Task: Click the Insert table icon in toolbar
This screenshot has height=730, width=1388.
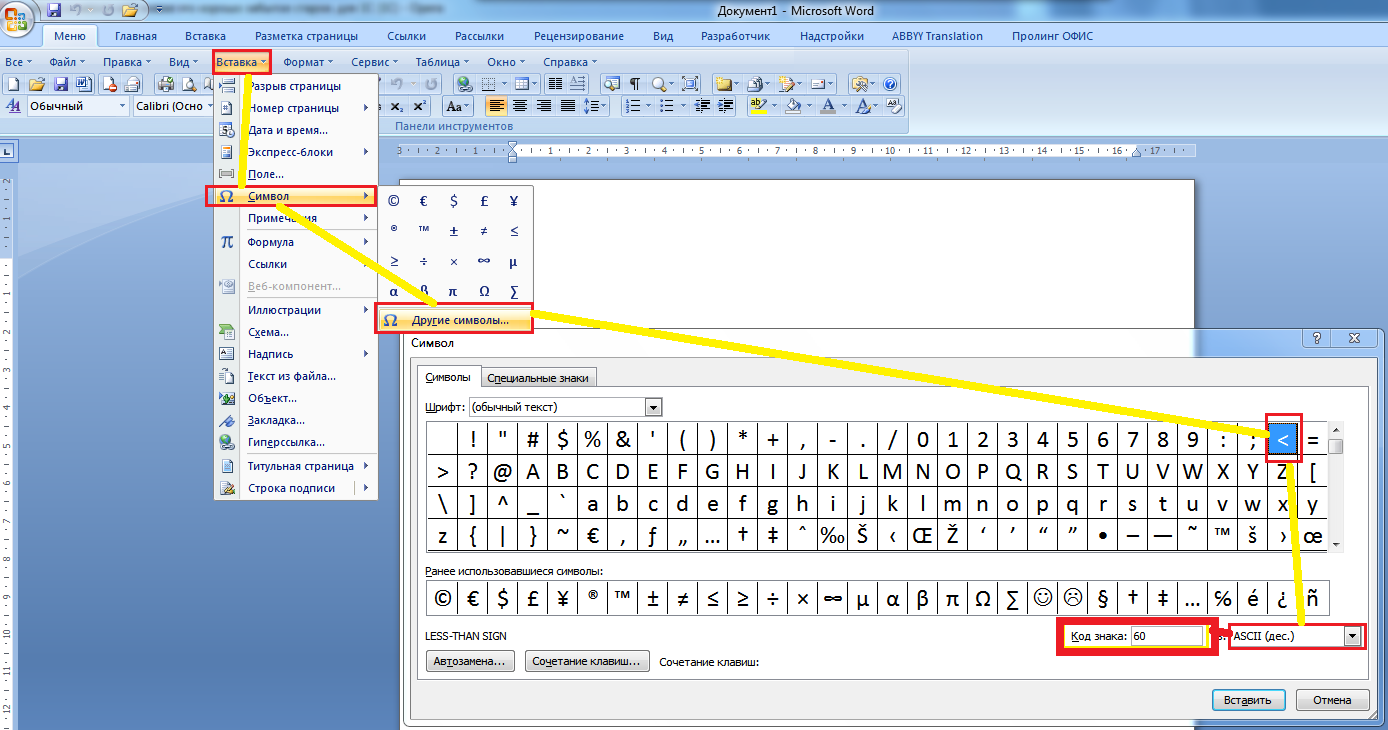Action: point(521,84)
